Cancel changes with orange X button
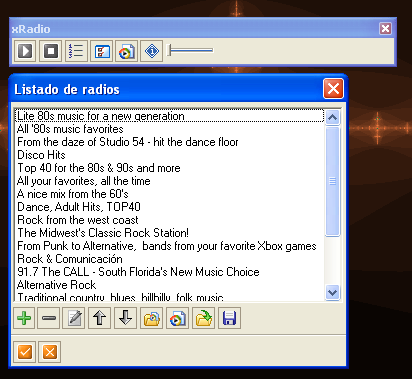 [50, 352]
